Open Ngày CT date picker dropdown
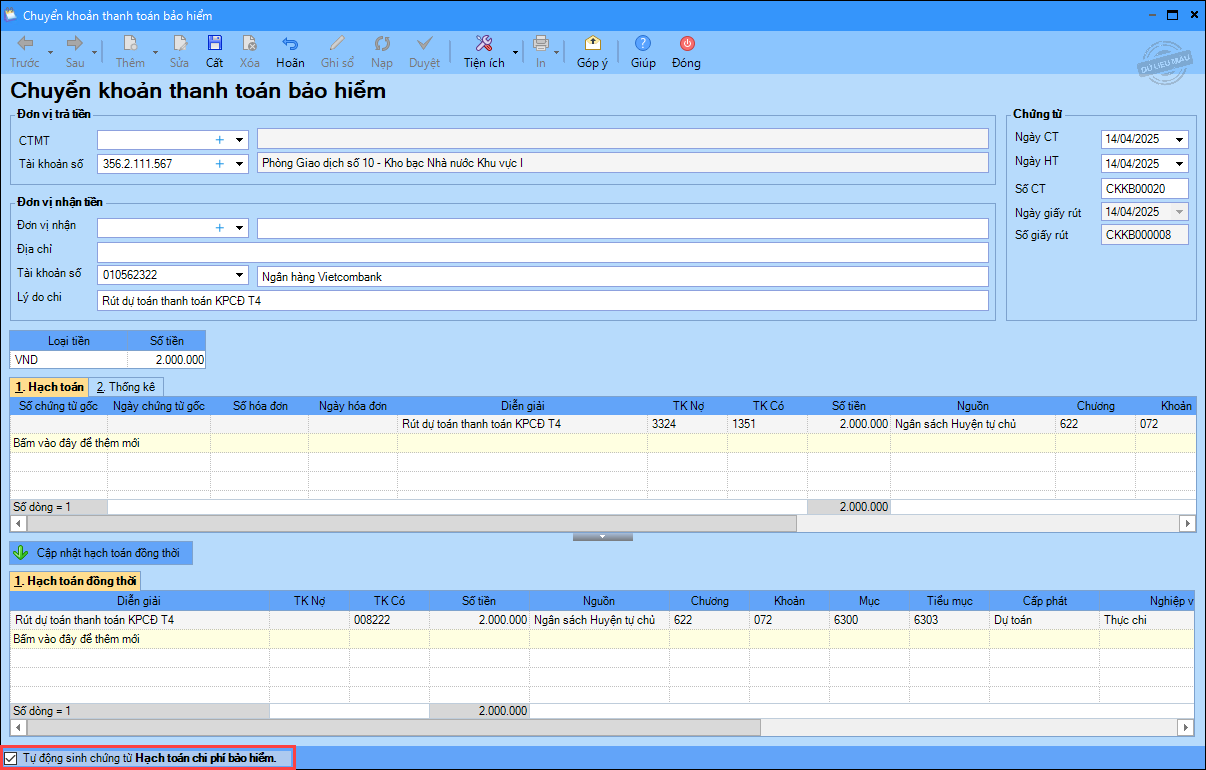The width and height of the screenshot is (1206, 770). [1181, 140]
